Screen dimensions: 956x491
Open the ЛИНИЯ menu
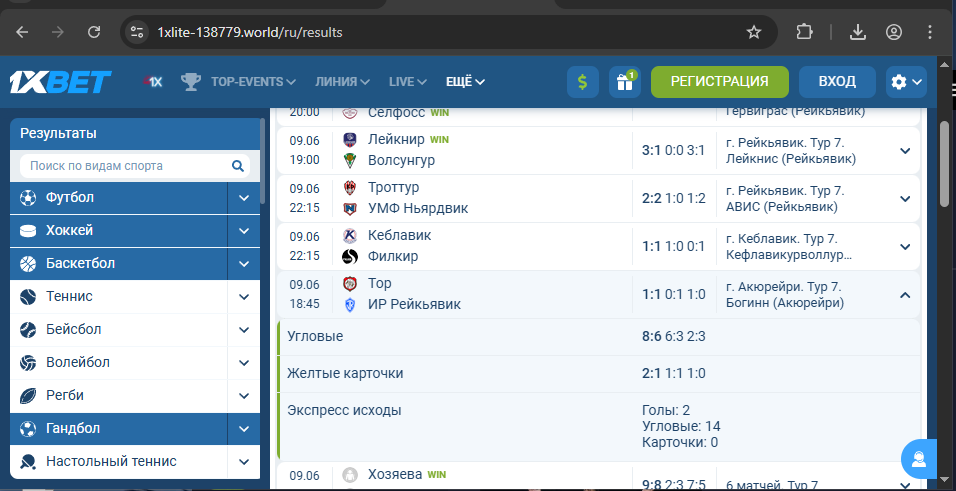342,82
